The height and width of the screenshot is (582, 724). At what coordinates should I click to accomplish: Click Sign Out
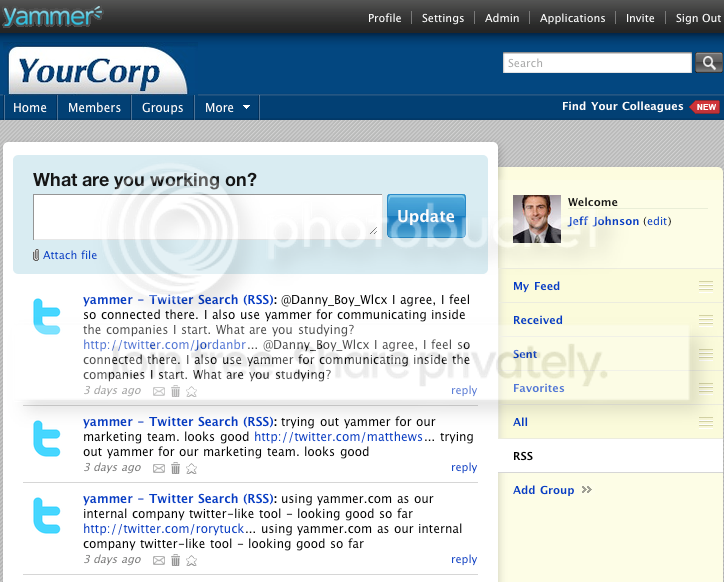tap(698, 18)
